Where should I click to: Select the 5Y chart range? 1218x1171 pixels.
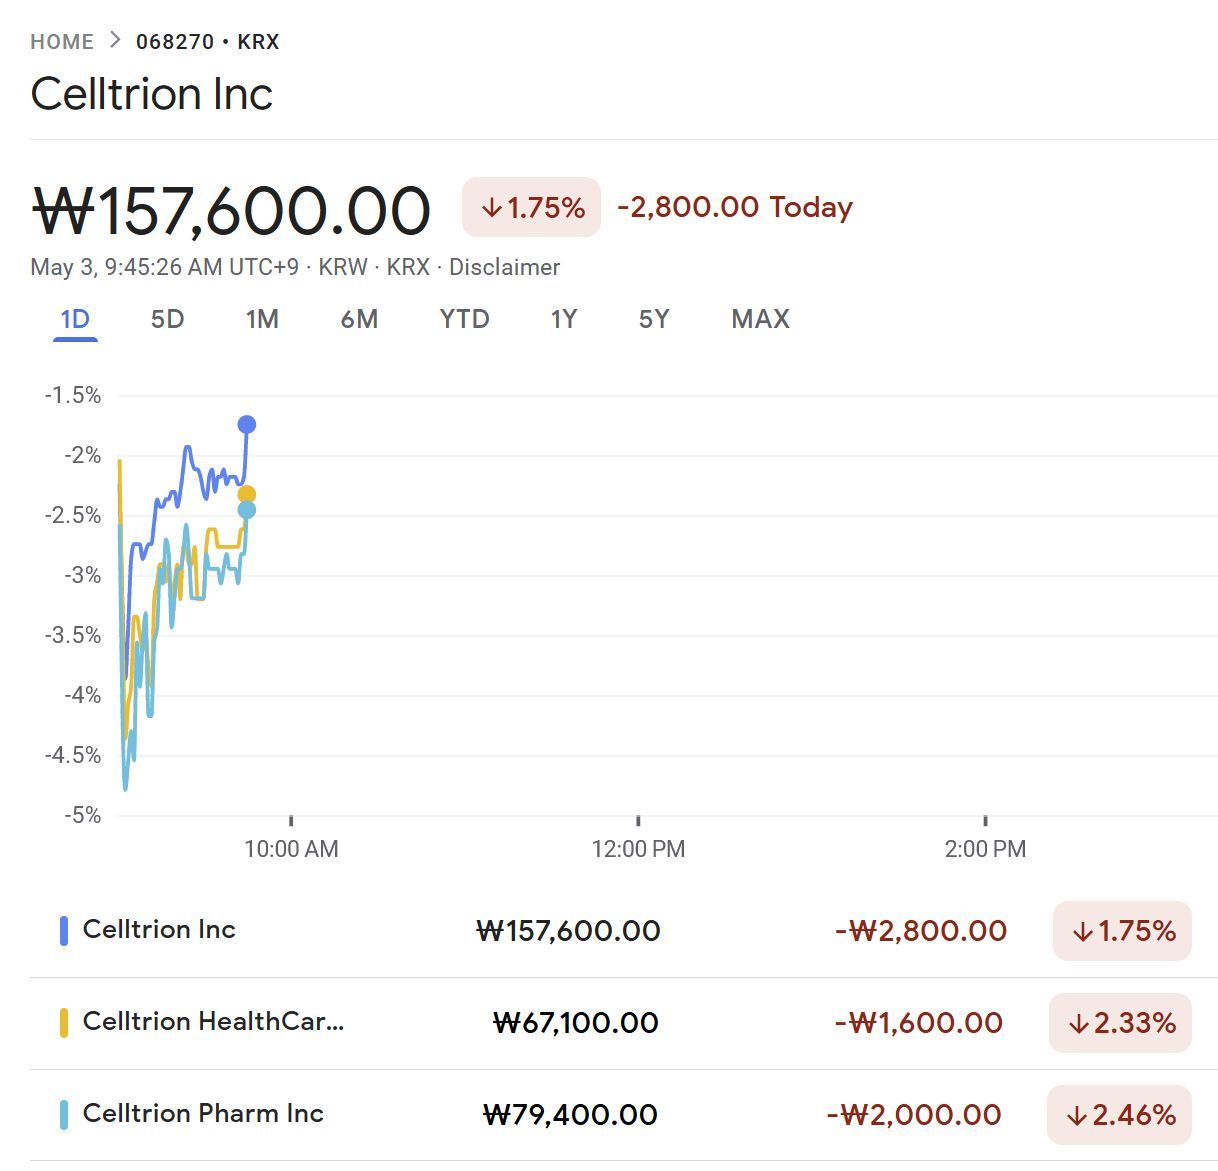[x=654, y=319]
